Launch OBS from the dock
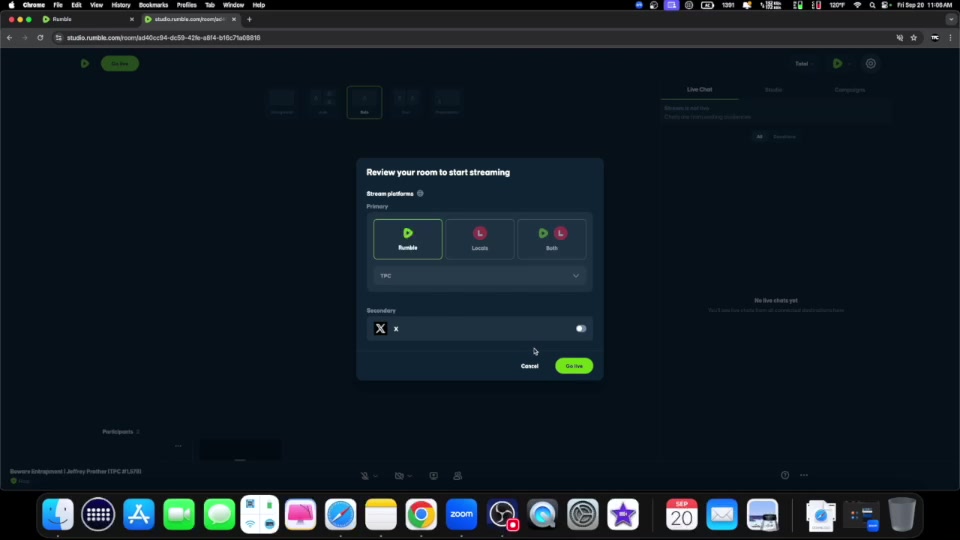This screenshot has width=960, height=540. (x=501, y=514)
